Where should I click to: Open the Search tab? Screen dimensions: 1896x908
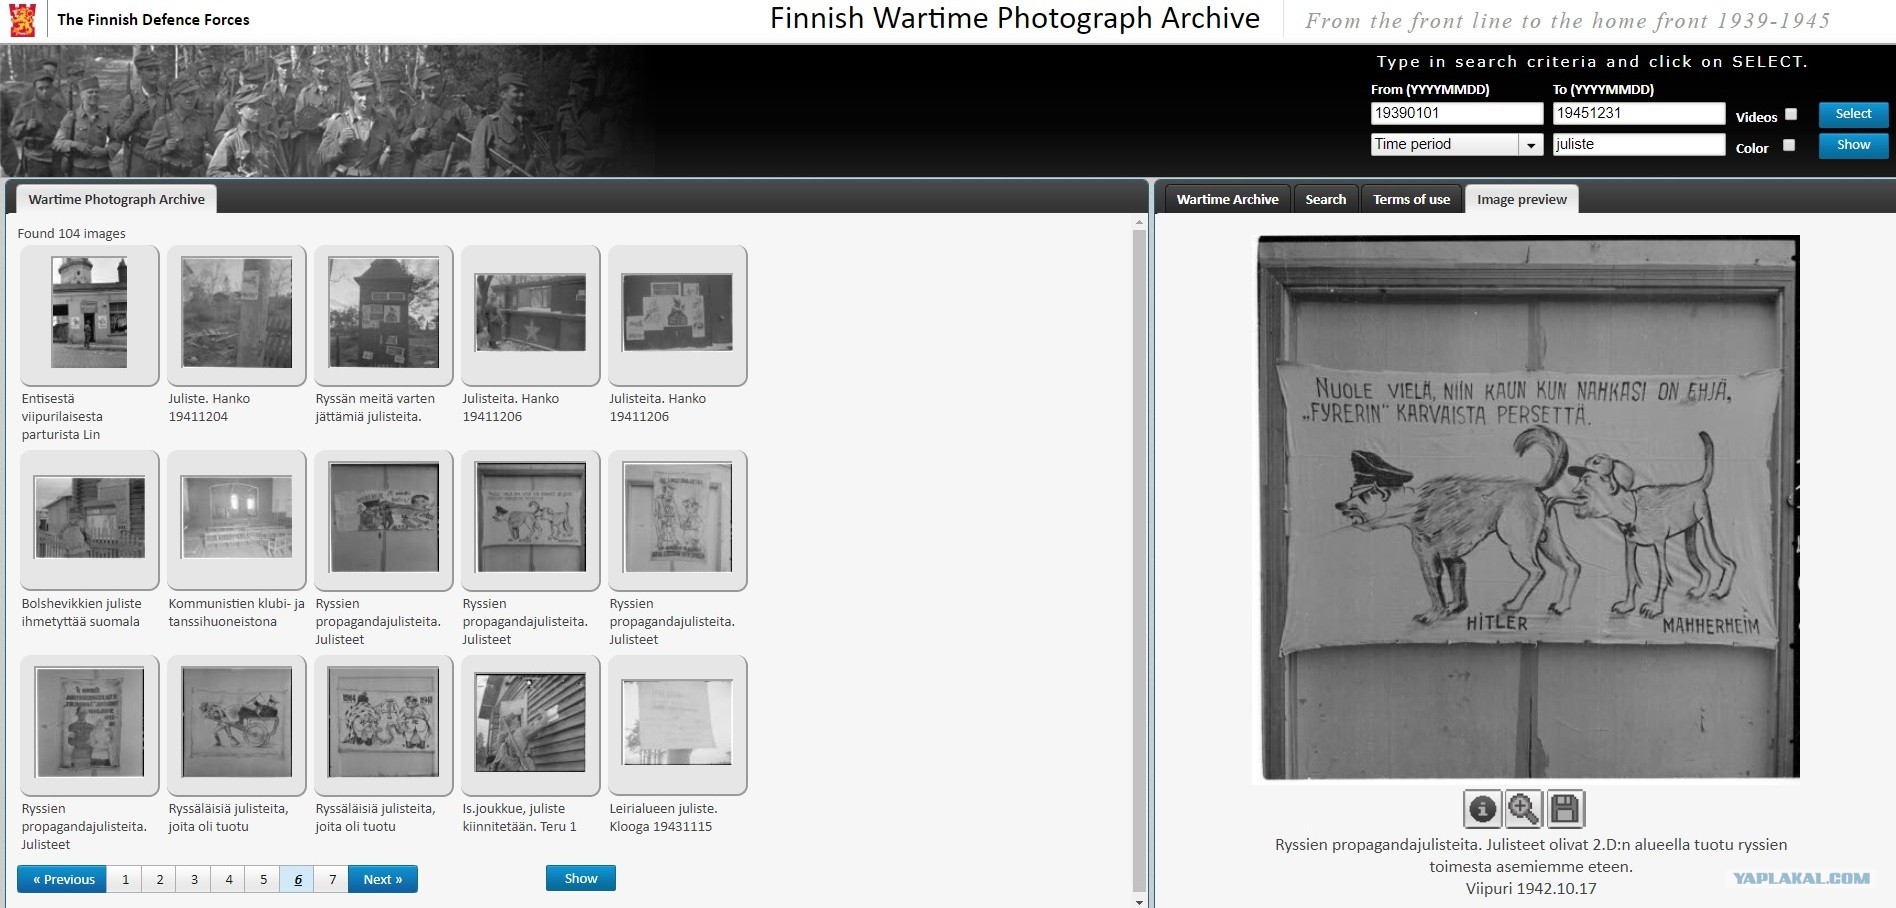coord(1326,199)
